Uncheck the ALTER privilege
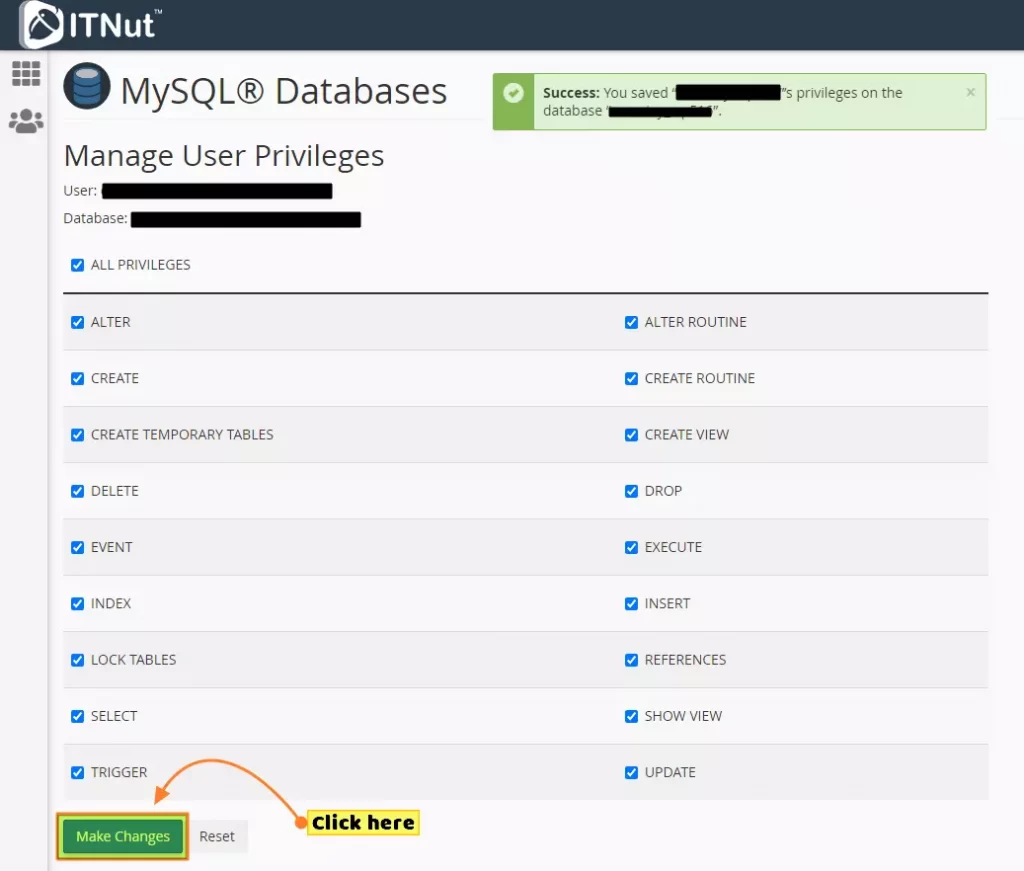The height and width of the screenshot is (871, 1024). click(x=77, y=323)
